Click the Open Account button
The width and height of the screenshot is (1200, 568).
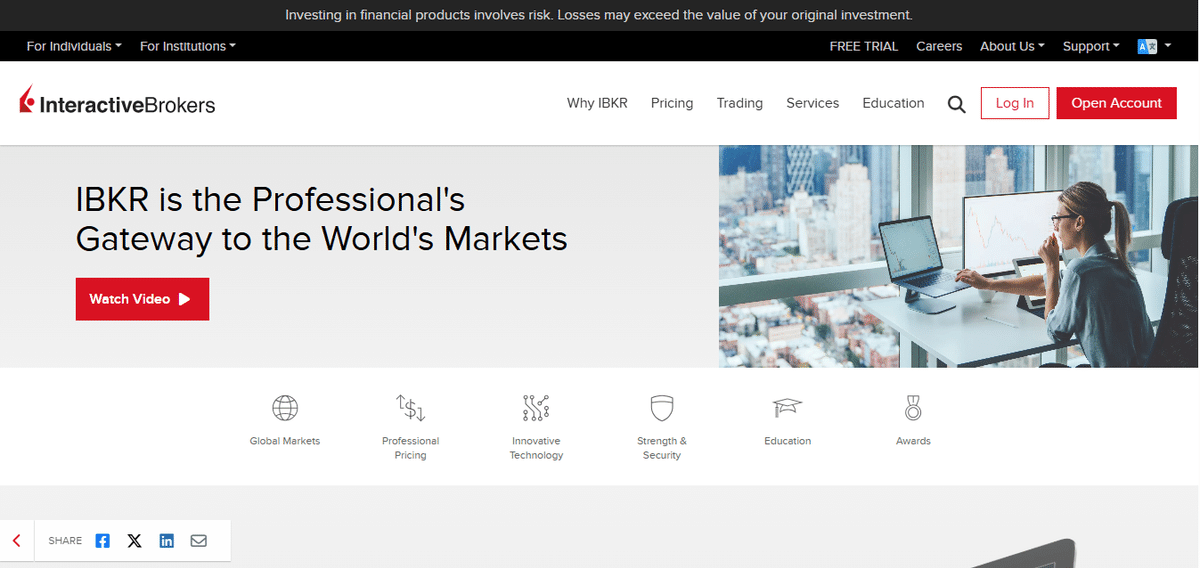coord(1117,103)
